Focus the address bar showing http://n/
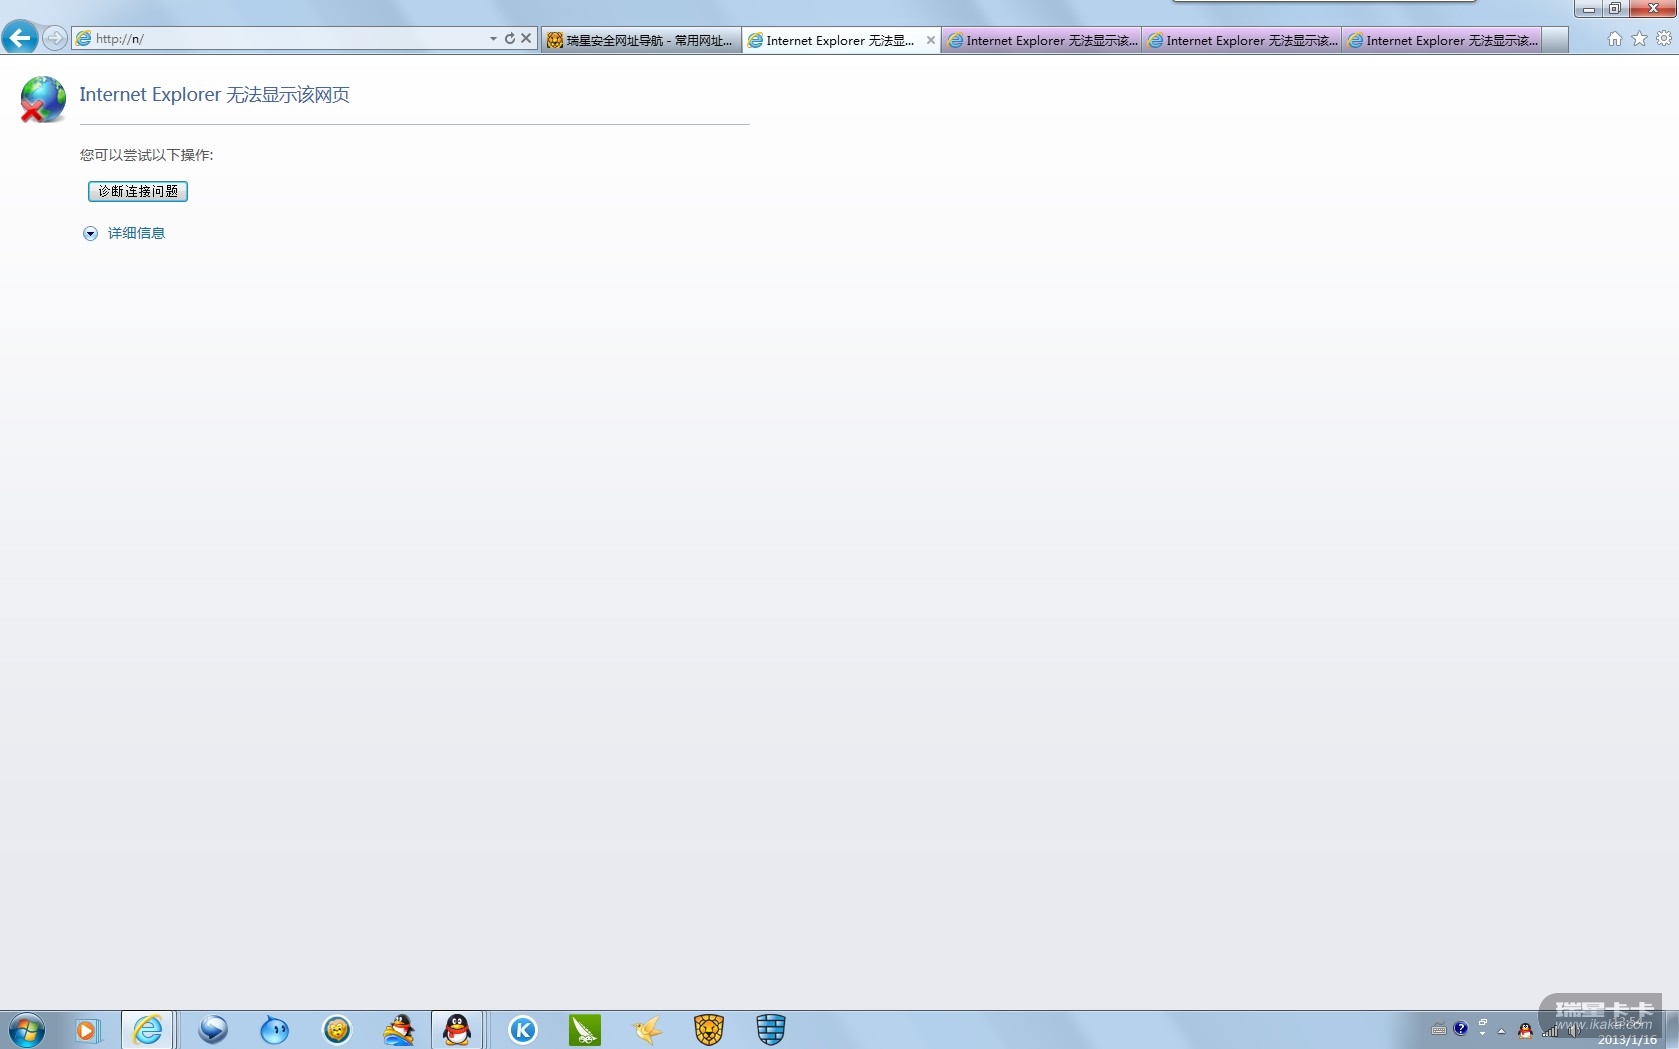 coord(280,39)
